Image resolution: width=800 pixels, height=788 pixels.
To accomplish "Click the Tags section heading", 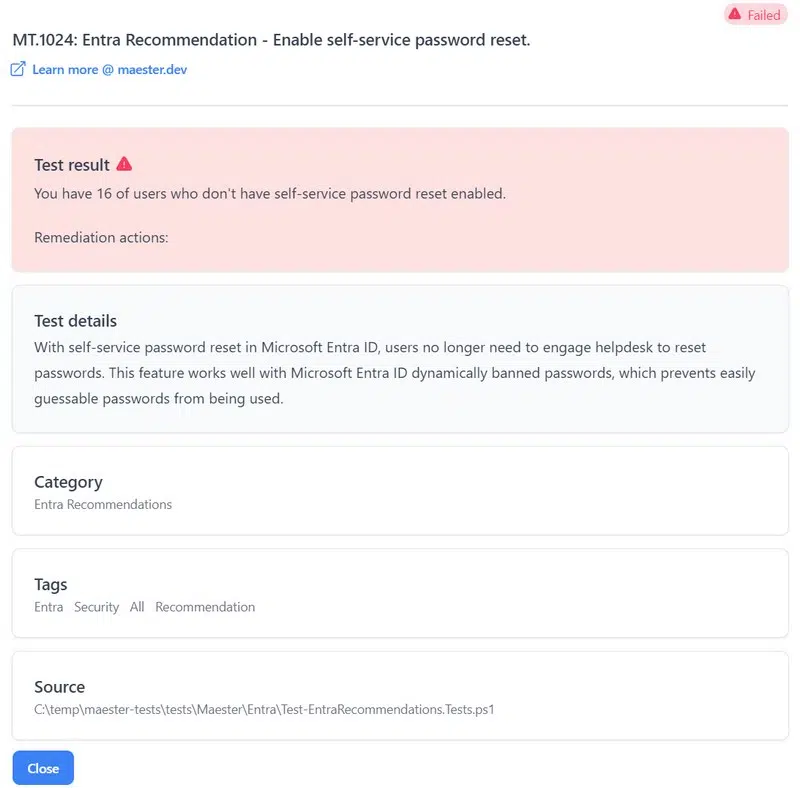I will coord(50,584).
